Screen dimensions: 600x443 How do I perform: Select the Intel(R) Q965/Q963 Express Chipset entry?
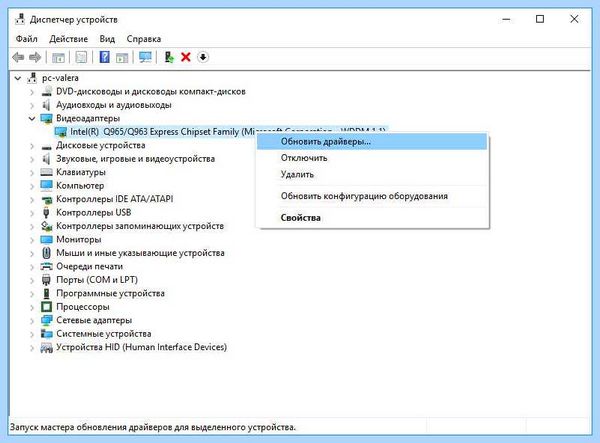point(161,132)
